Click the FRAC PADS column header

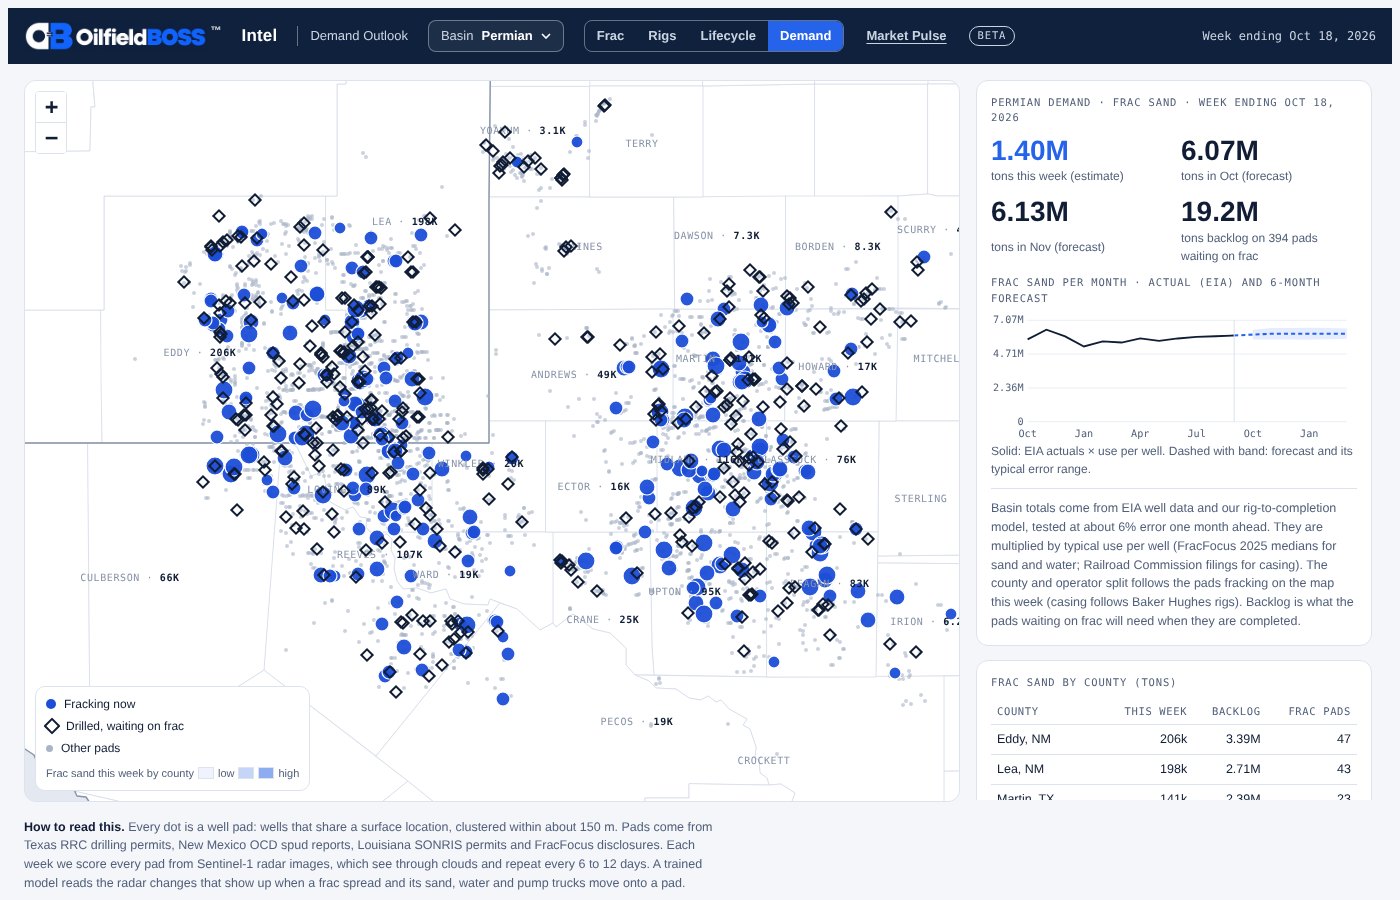click(x=1319, y=712)
